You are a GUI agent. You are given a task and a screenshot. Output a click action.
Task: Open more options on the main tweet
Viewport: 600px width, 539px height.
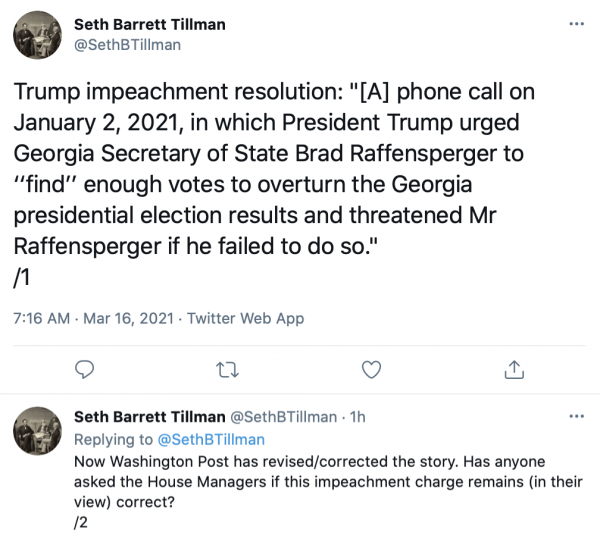[x=573, y=24]
